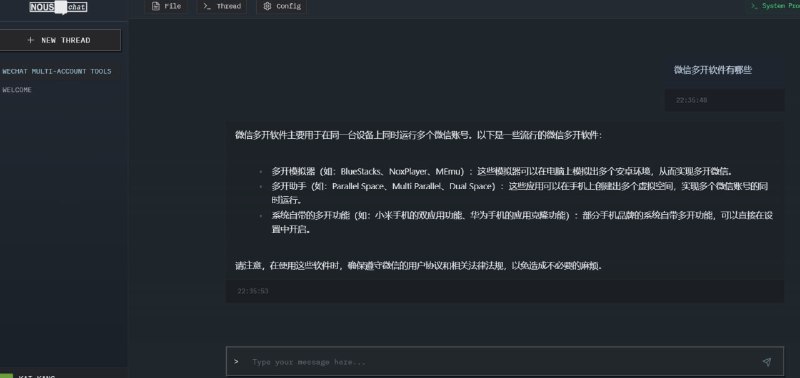Click the System Prompt button

coord(773,6)
